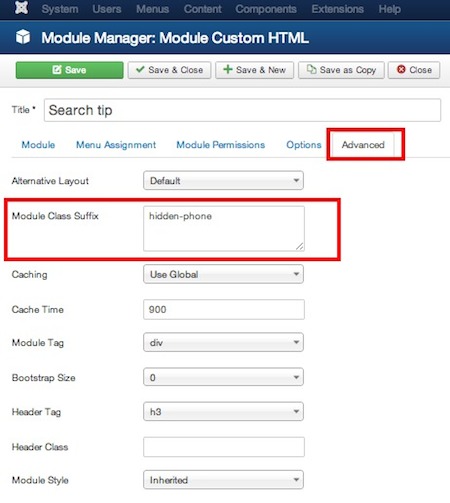This screenshot has width=450, height=503.
Task: Click the Joomla logo icon
Action: point(22,8)
